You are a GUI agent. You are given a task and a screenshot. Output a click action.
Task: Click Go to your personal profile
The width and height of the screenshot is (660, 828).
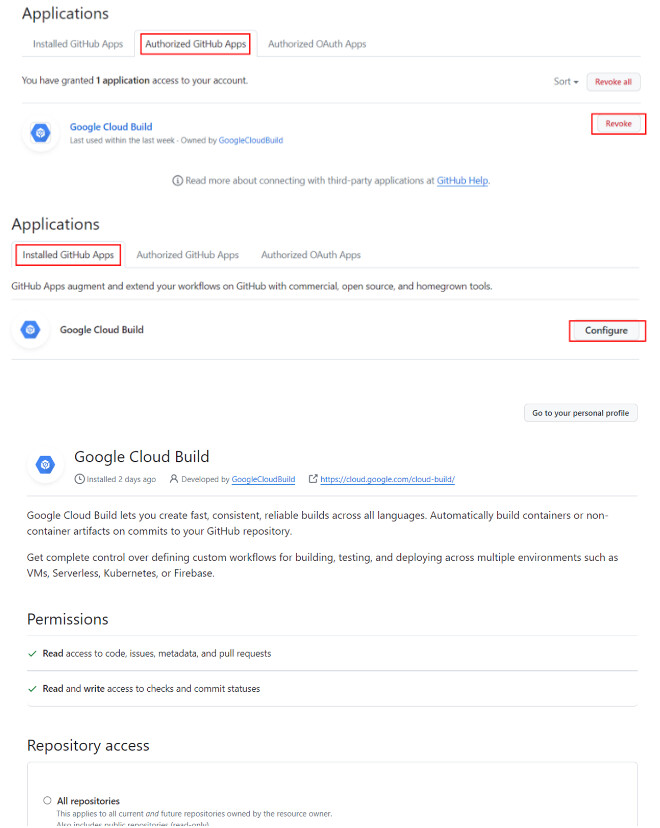coord(580,413)
